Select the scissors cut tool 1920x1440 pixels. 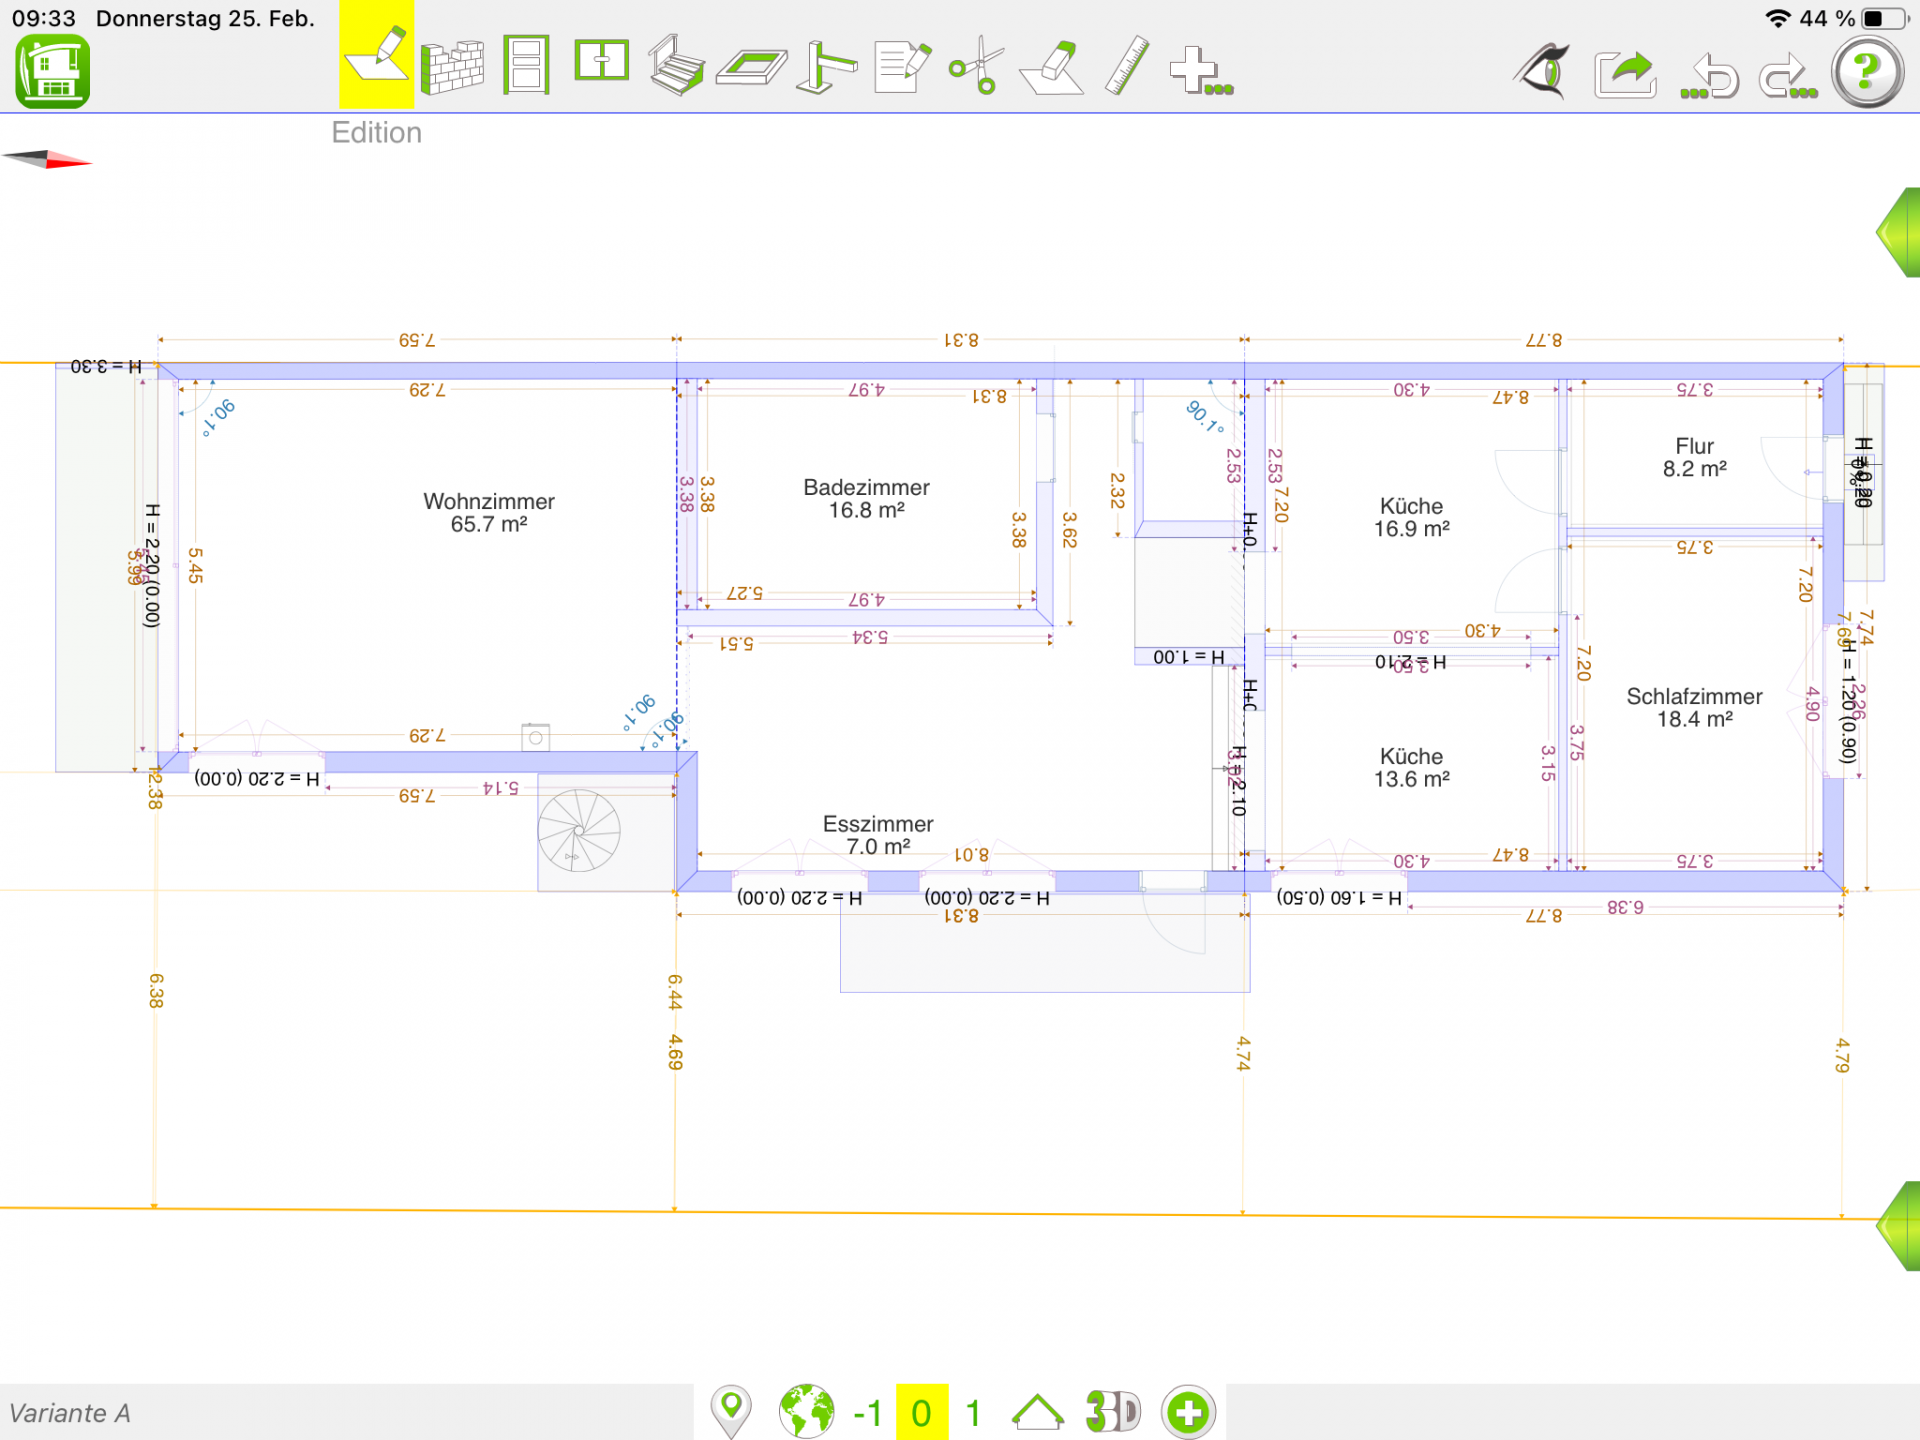pos(977,66)
